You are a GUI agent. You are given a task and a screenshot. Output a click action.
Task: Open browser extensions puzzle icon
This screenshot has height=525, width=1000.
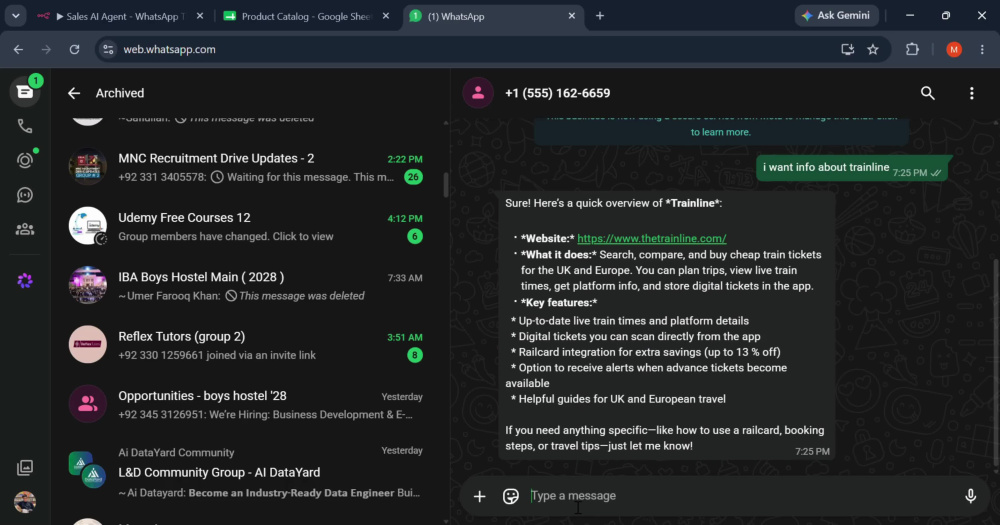click(912, 49)
